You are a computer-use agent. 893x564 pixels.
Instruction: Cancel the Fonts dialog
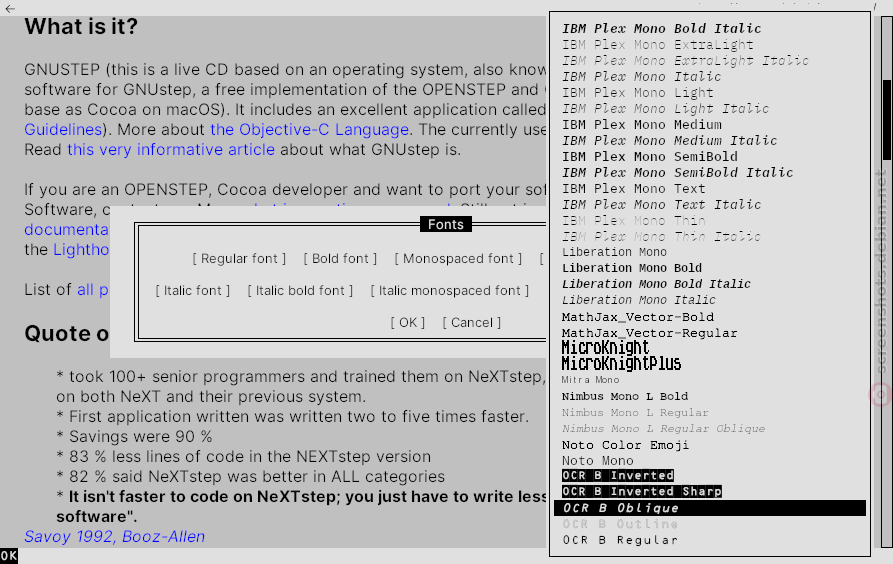tap(472, 322)
